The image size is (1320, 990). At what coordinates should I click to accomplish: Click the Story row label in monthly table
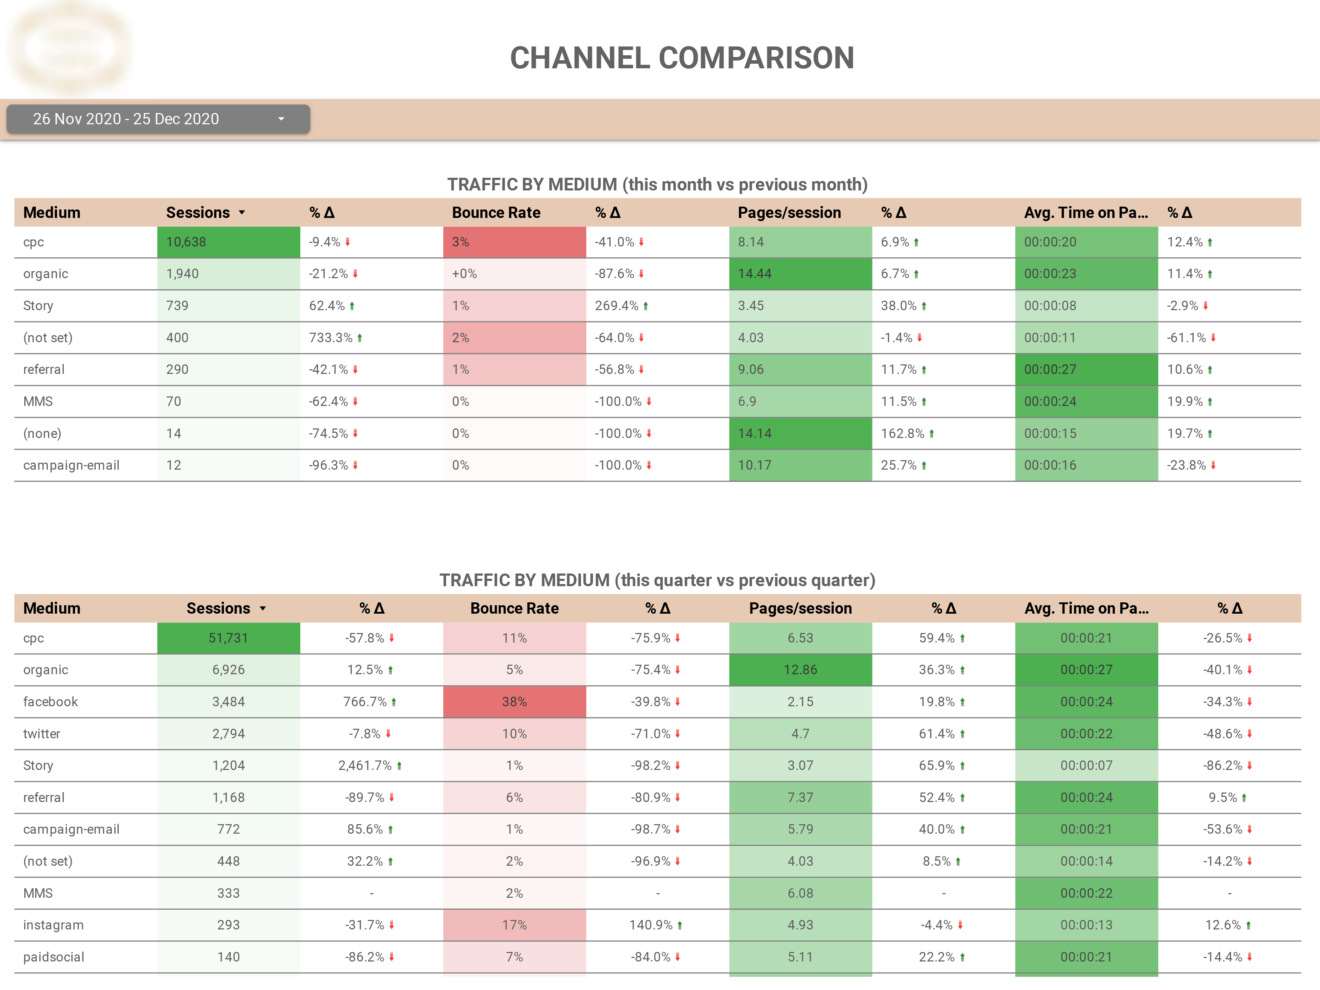[38, 306]
